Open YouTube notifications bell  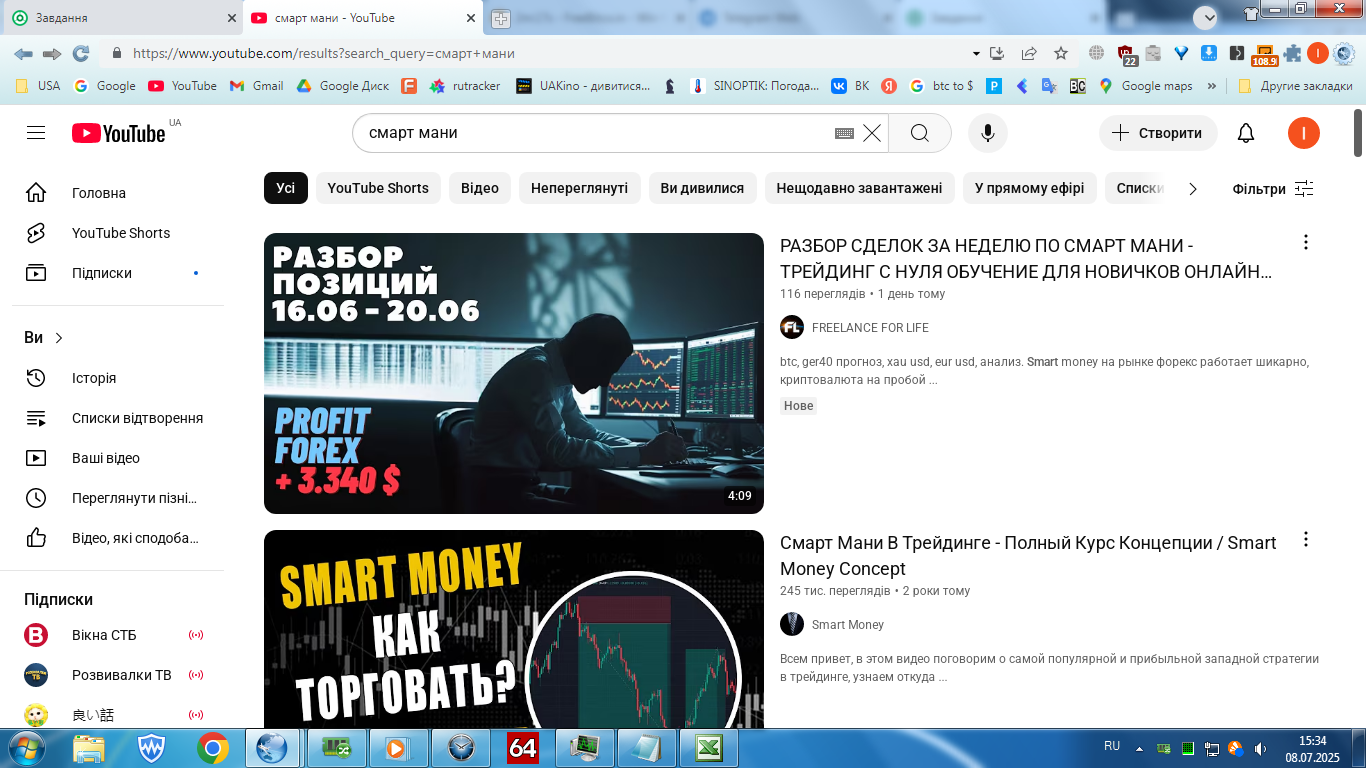click(x=1246, y=133)
